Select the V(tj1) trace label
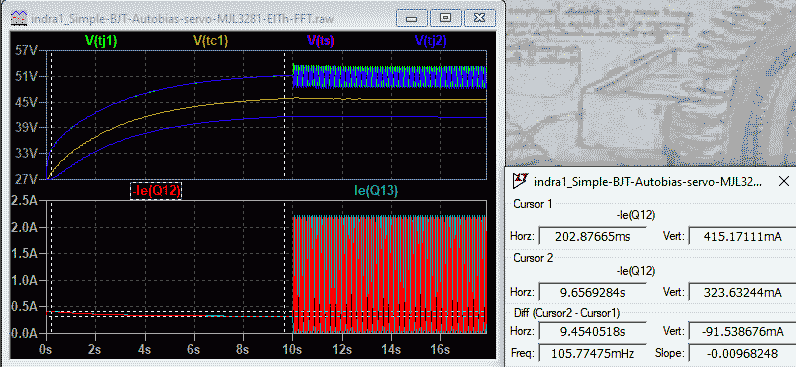The width and height of the screenshot is (796, 367). 101,42
